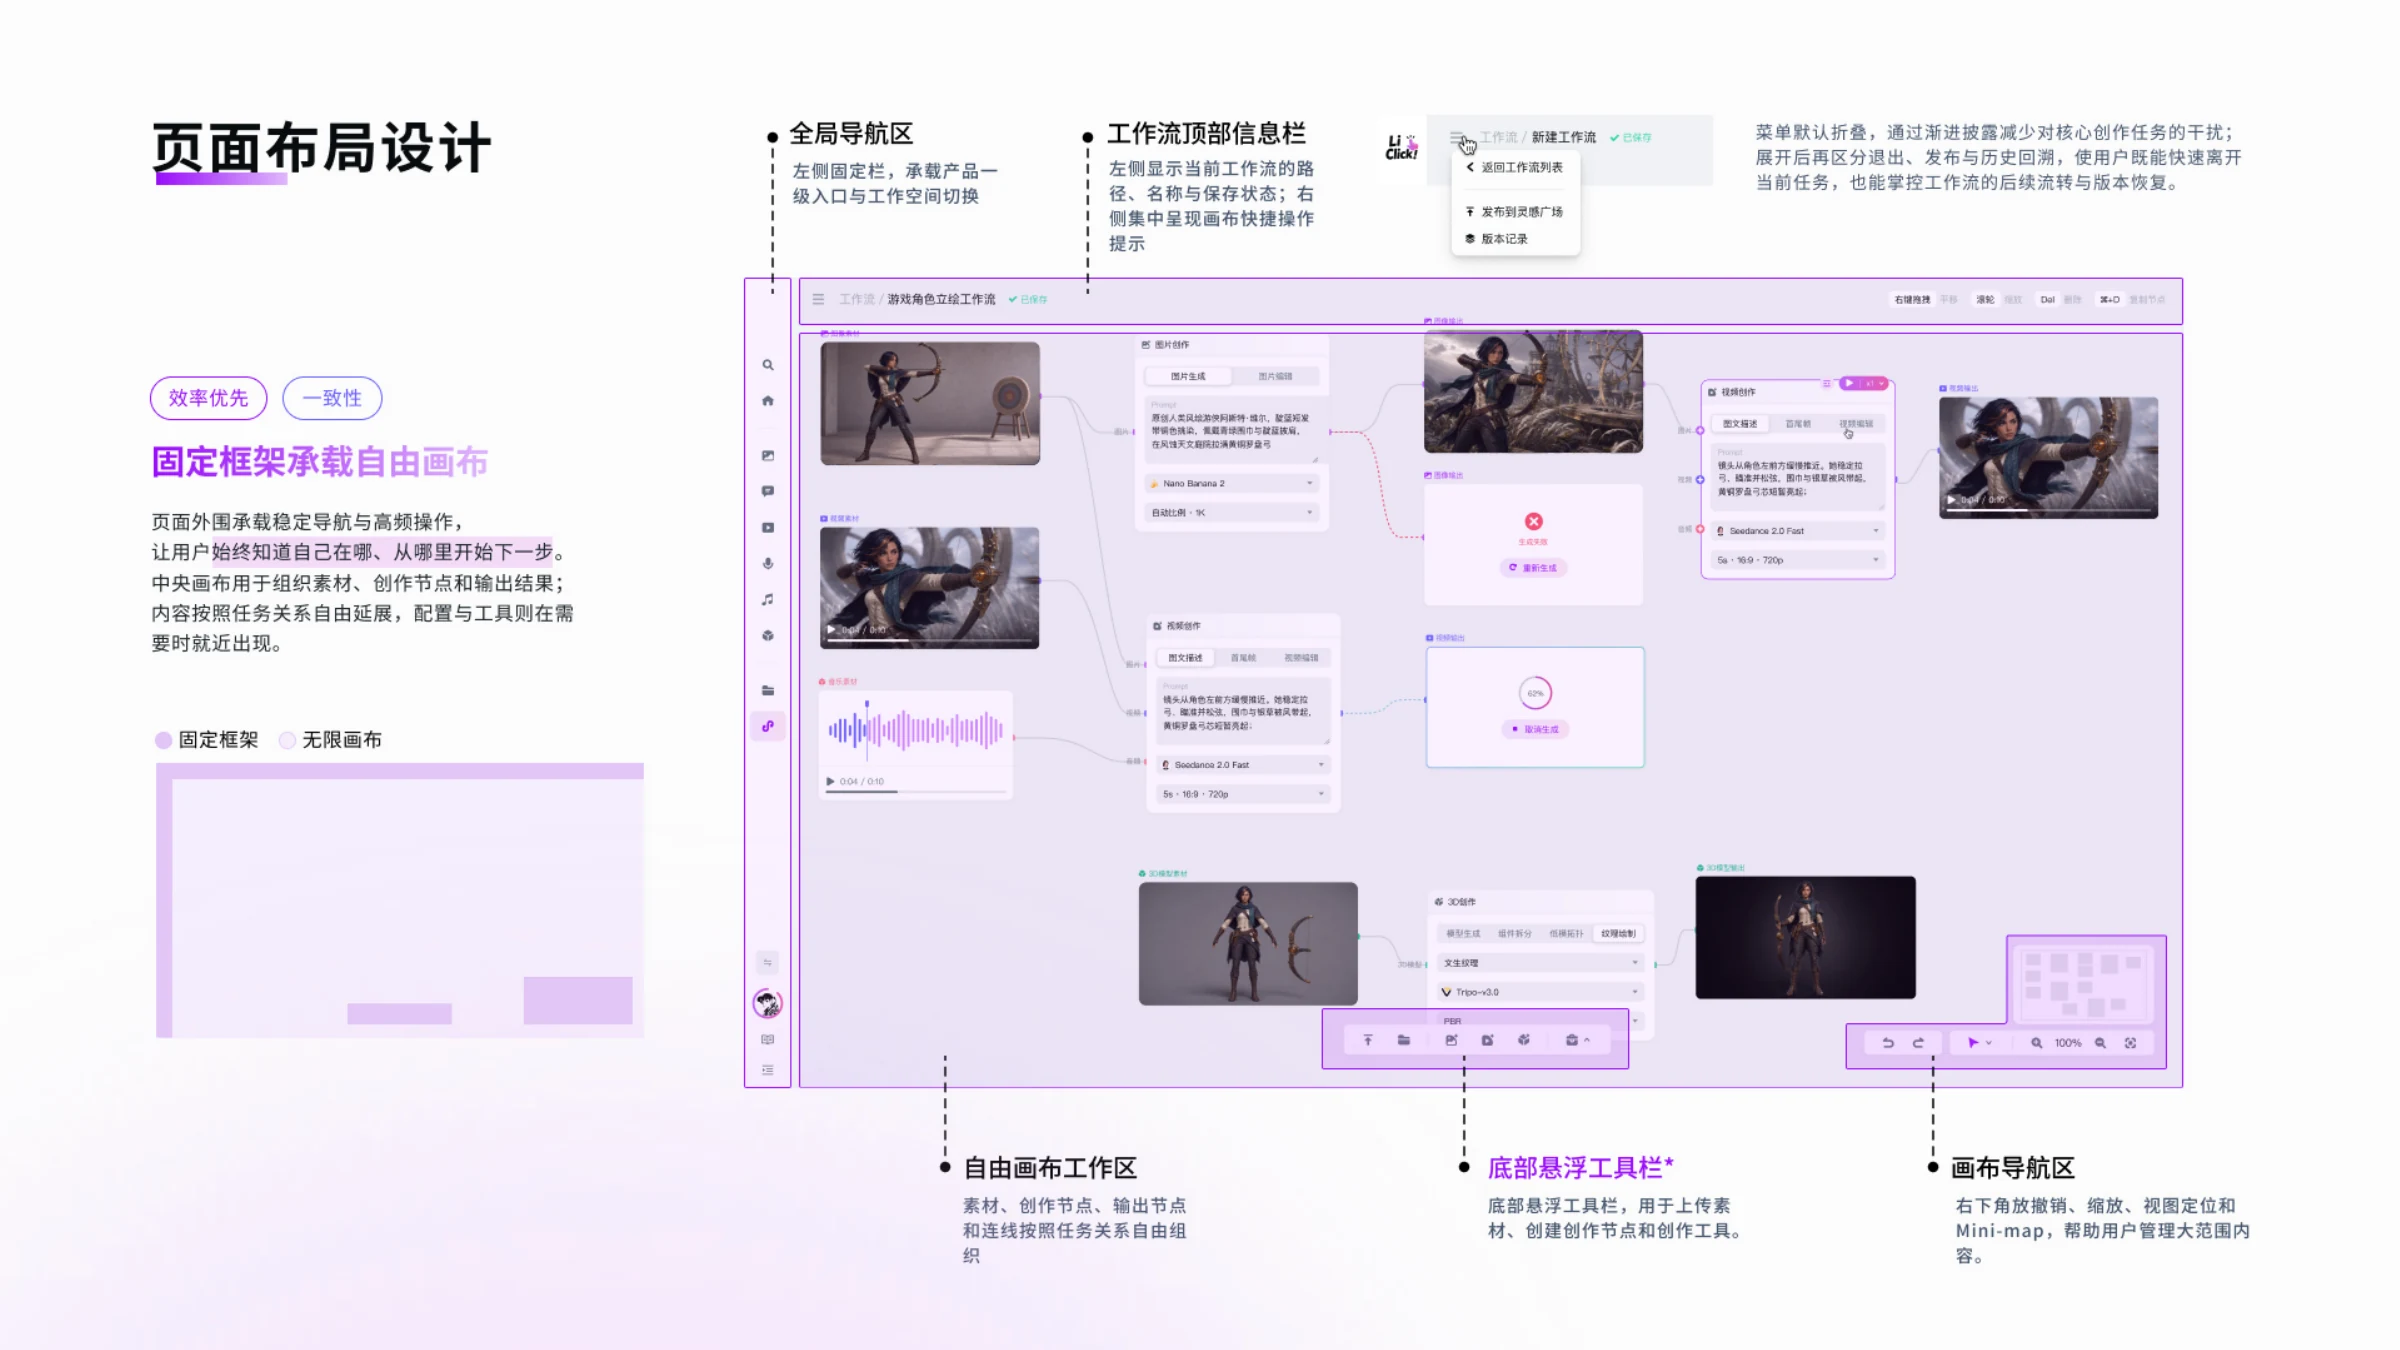The width and height of the screenshot is (2400, 1350).
Task: Click the audio clip progress bar
Action: (x=916, y=791)
